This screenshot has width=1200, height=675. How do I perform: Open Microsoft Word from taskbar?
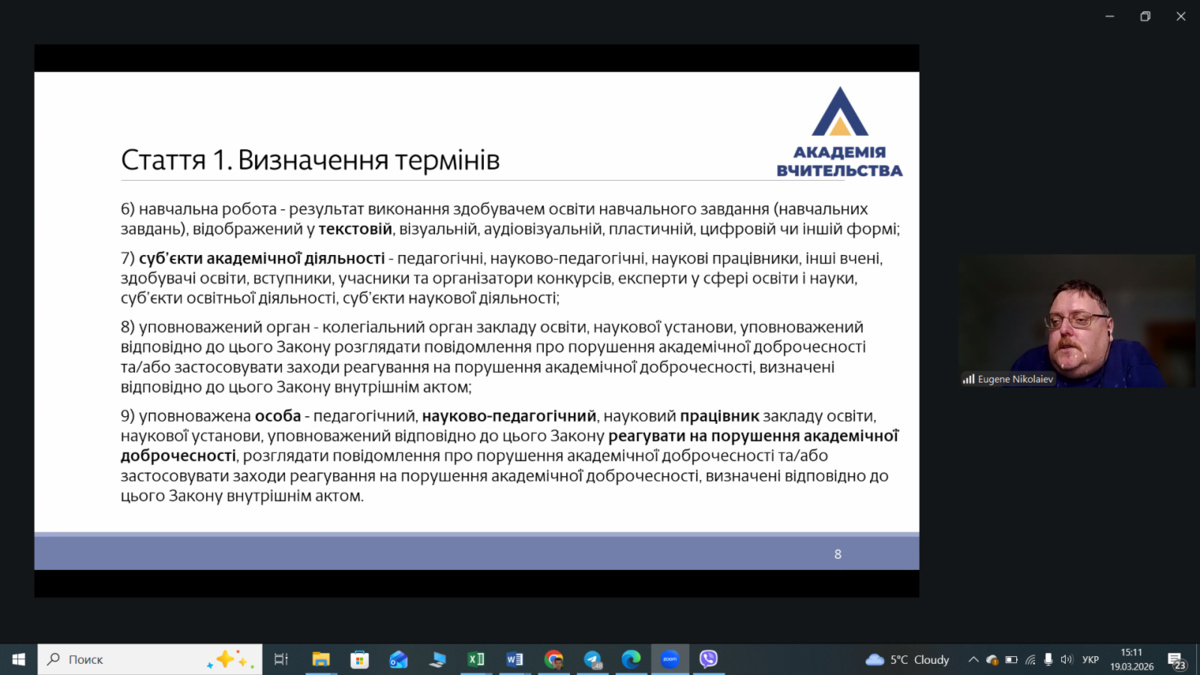pos(515,659)
